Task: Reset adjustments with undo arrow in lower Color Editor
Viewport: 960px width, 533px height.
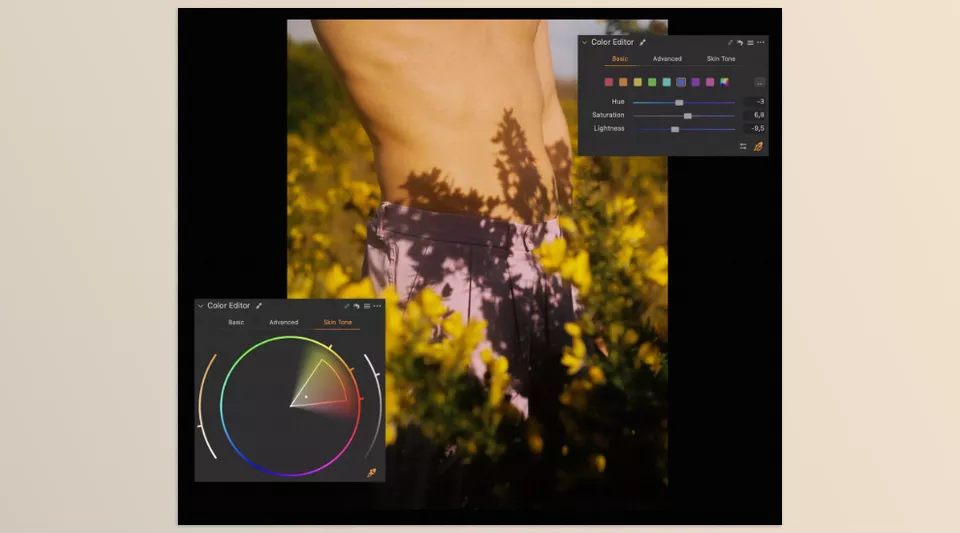Action: (x=356, y=306)
